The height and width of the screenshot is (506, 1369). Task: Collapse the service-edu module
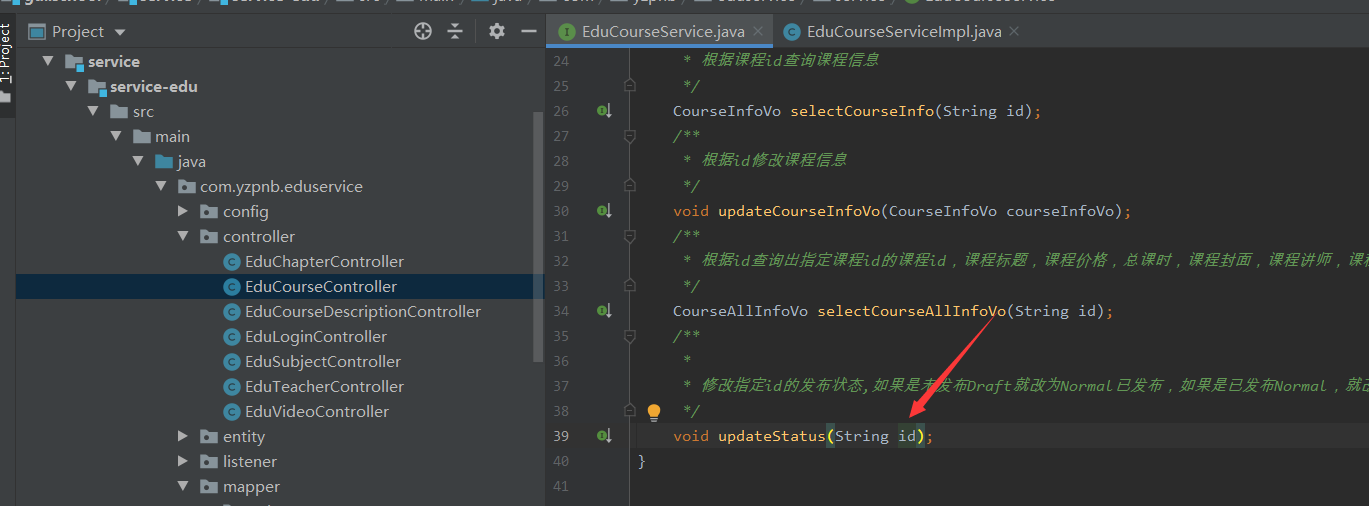click(71, 87)
